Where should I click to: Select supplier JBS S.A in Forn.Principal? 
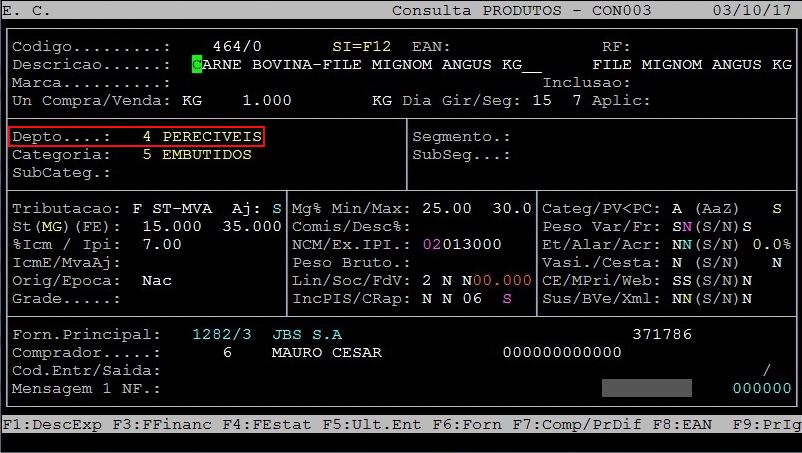click(307, 335)
